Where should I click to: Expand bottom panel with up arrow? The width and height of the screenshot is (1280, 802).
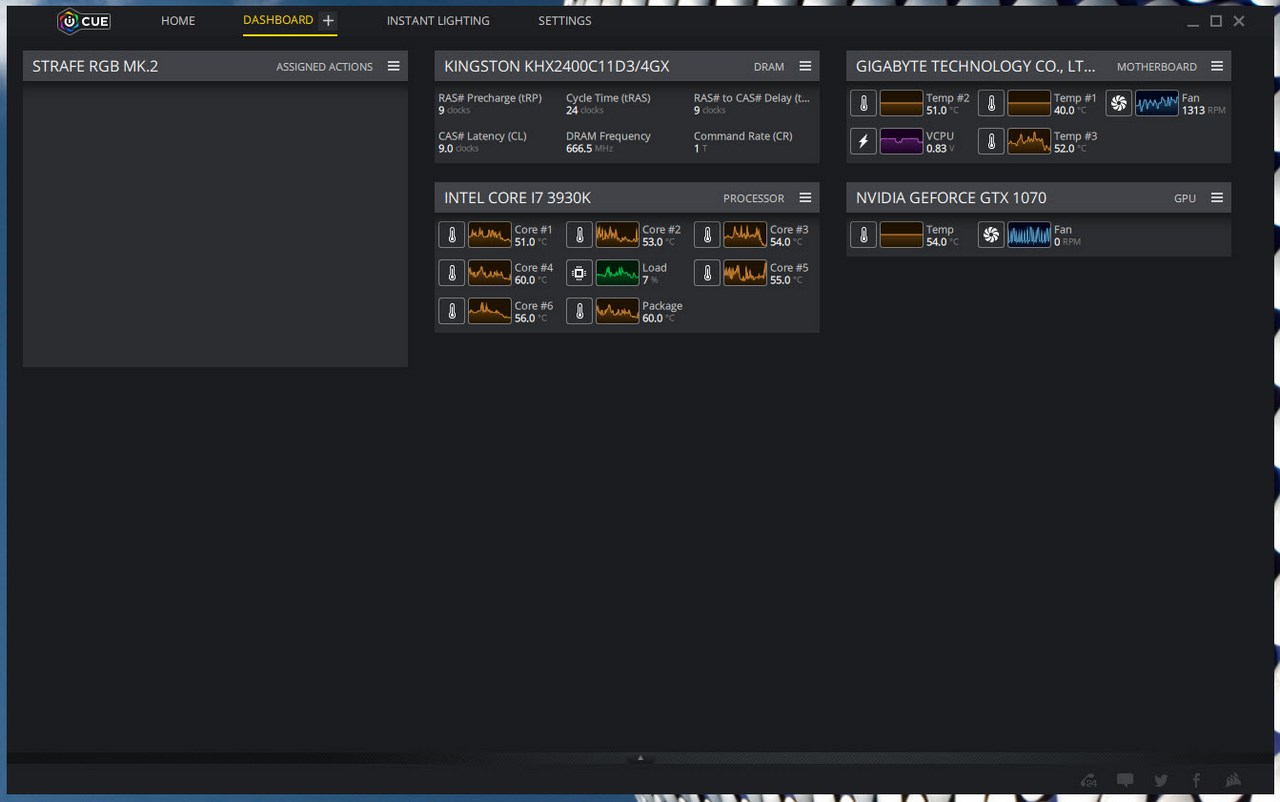[x=640, y=759]
